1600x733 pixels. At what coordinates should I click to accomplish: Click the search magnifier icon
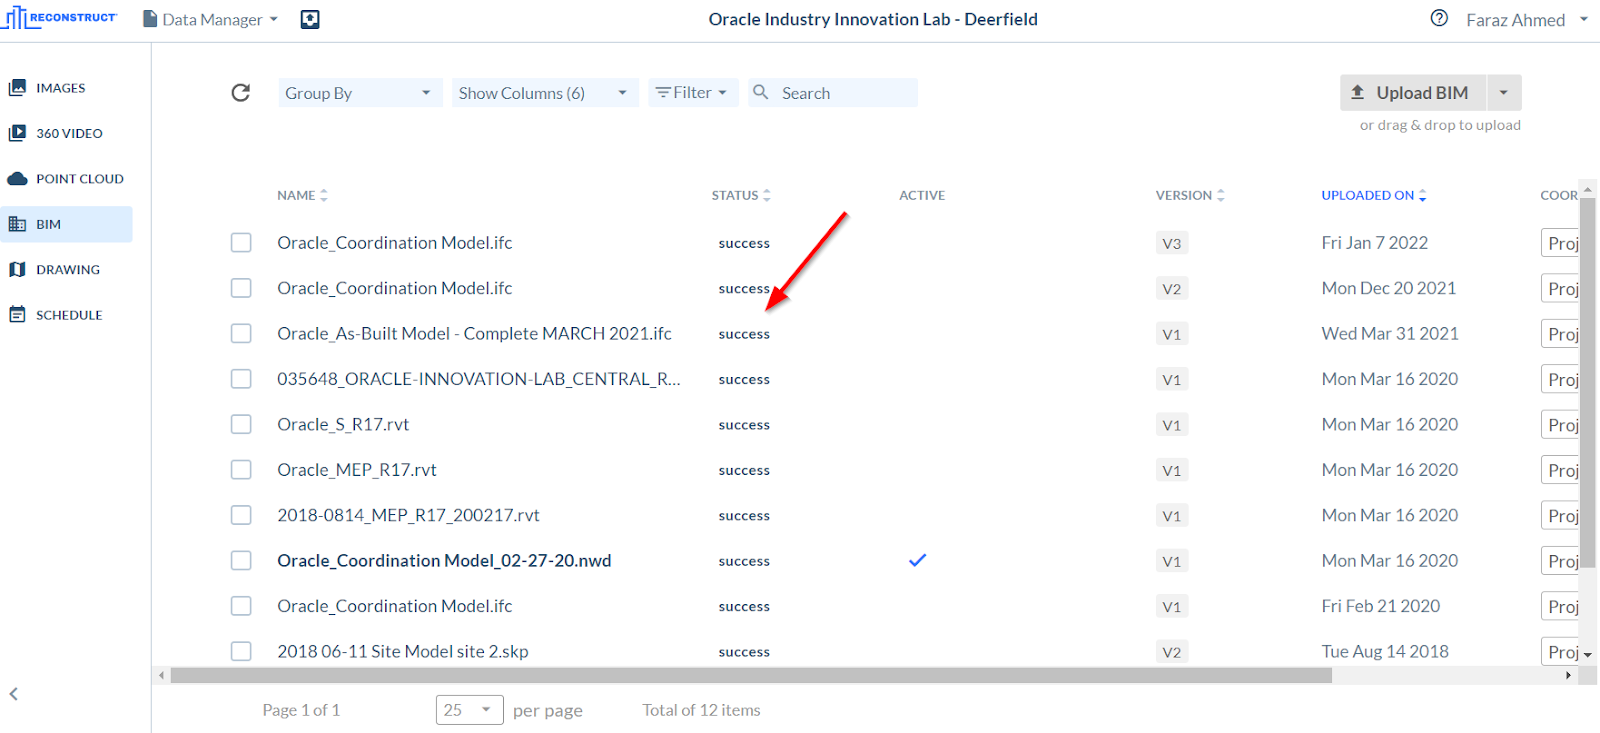click(761, 92)
